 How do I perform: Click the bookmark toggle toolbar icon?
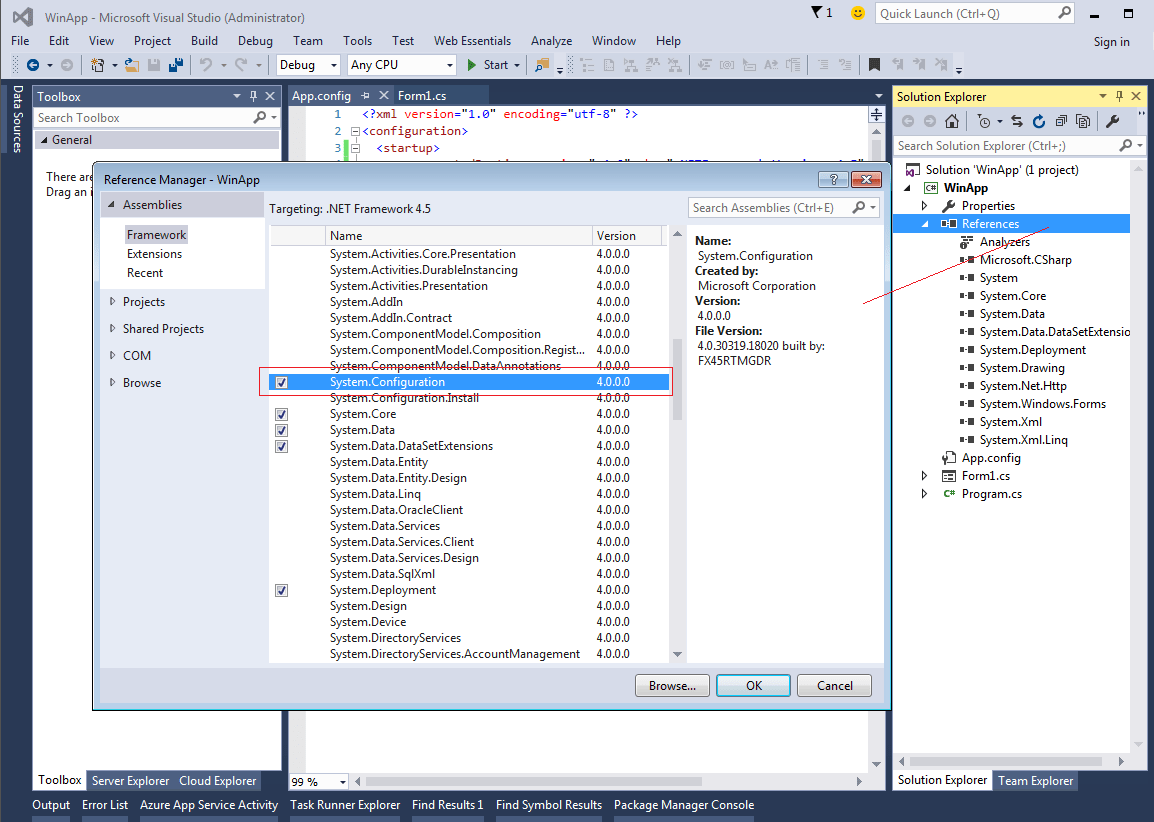874,65
